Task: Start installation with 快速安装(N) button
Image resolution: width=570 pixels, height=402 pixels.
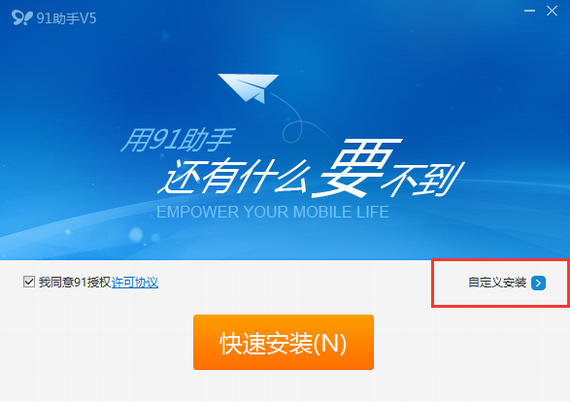Action: click(284, 342)
